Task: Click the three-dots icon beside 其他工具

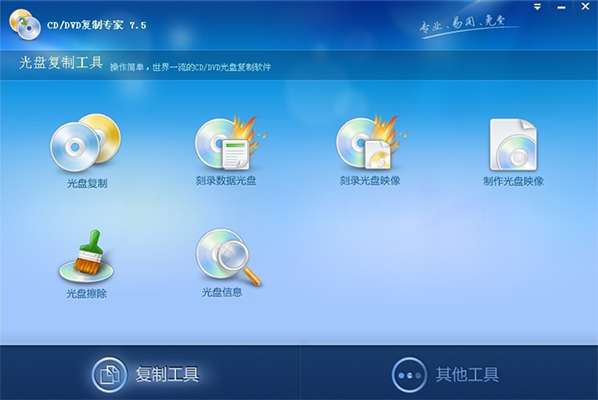Action: pos(409,375)
